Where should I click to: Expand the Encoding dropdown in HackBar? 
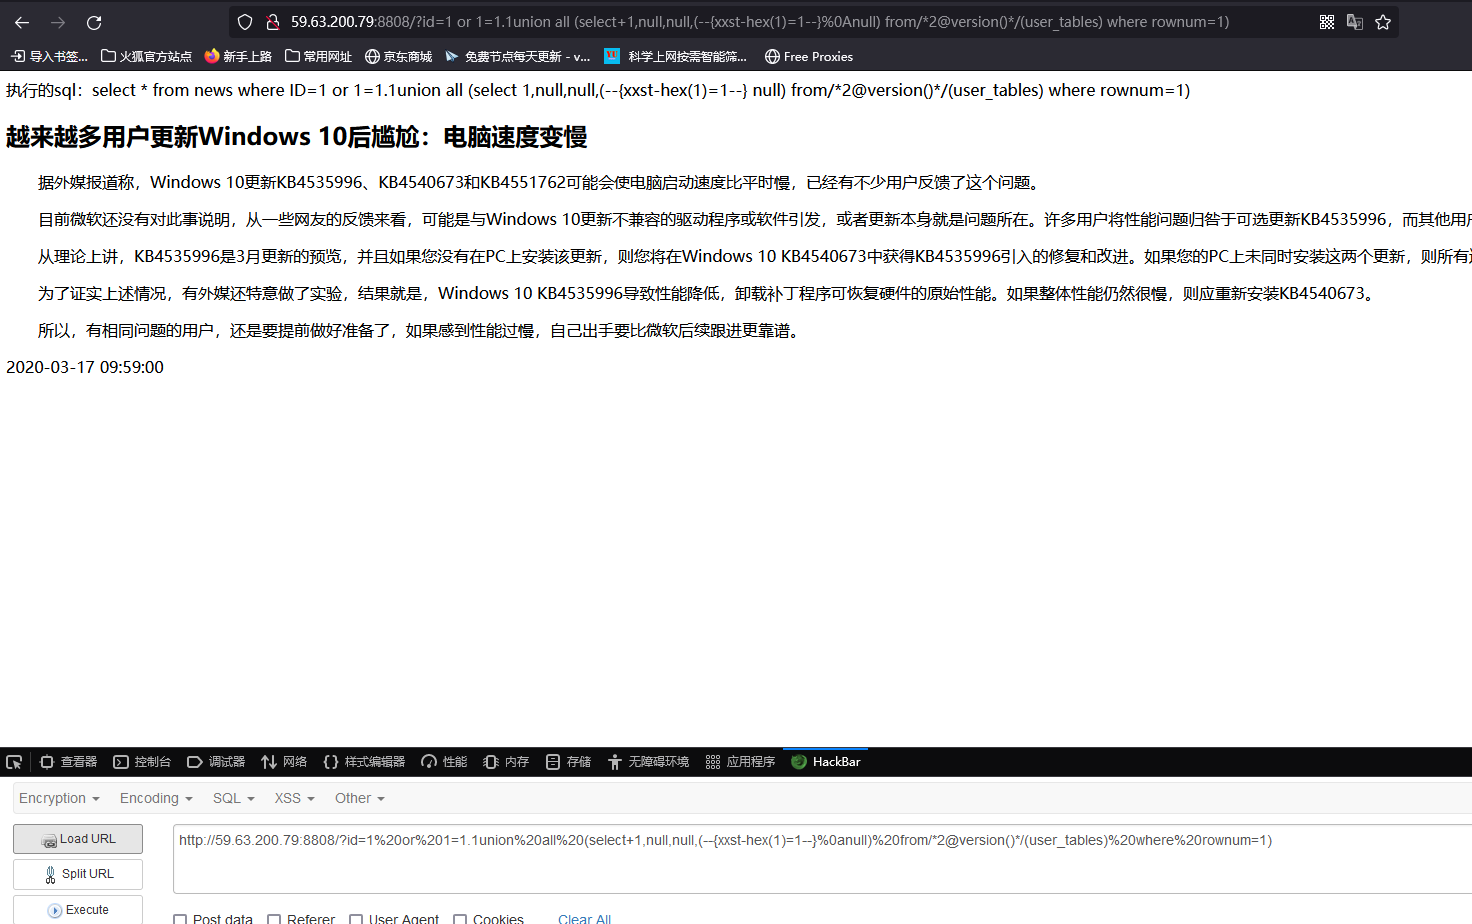point(156,798)
